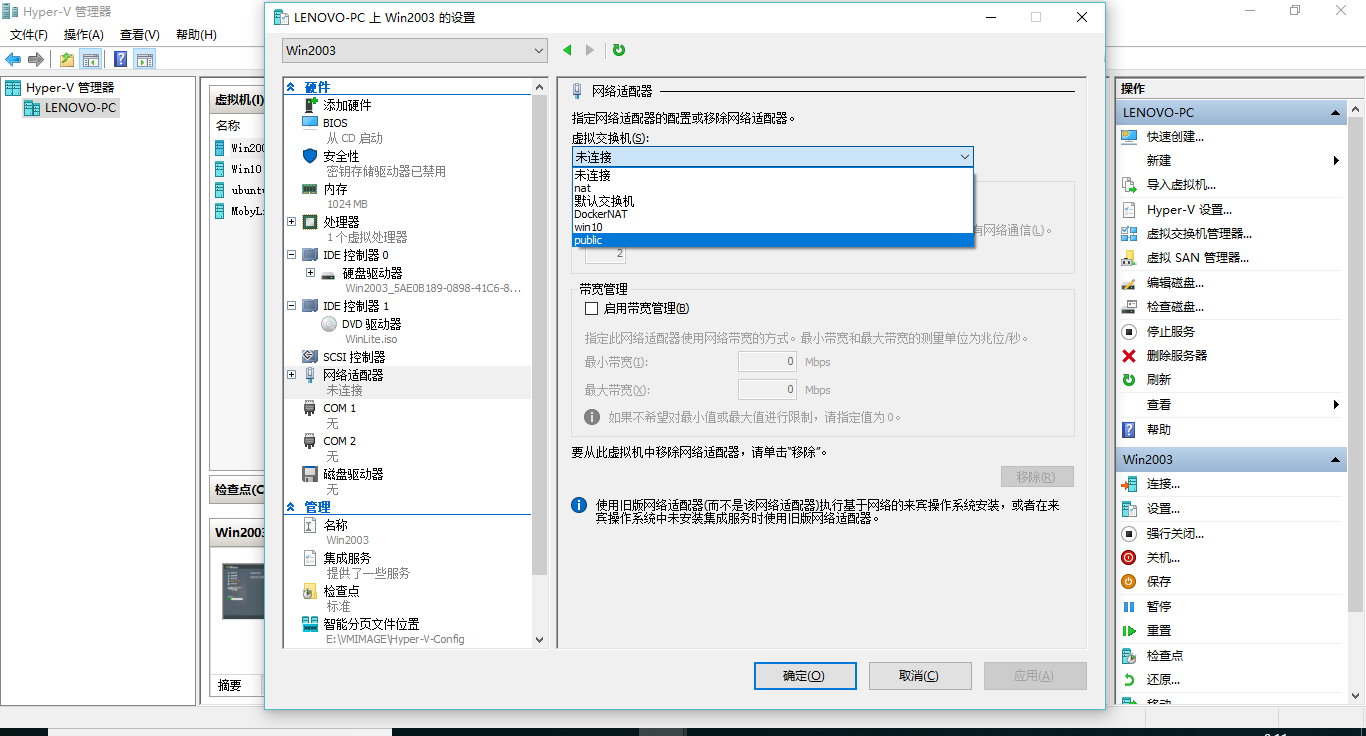Open 查看(V) menu in Hyper-V Manager
1366x736 pixels.
click(x=140, y=35)
